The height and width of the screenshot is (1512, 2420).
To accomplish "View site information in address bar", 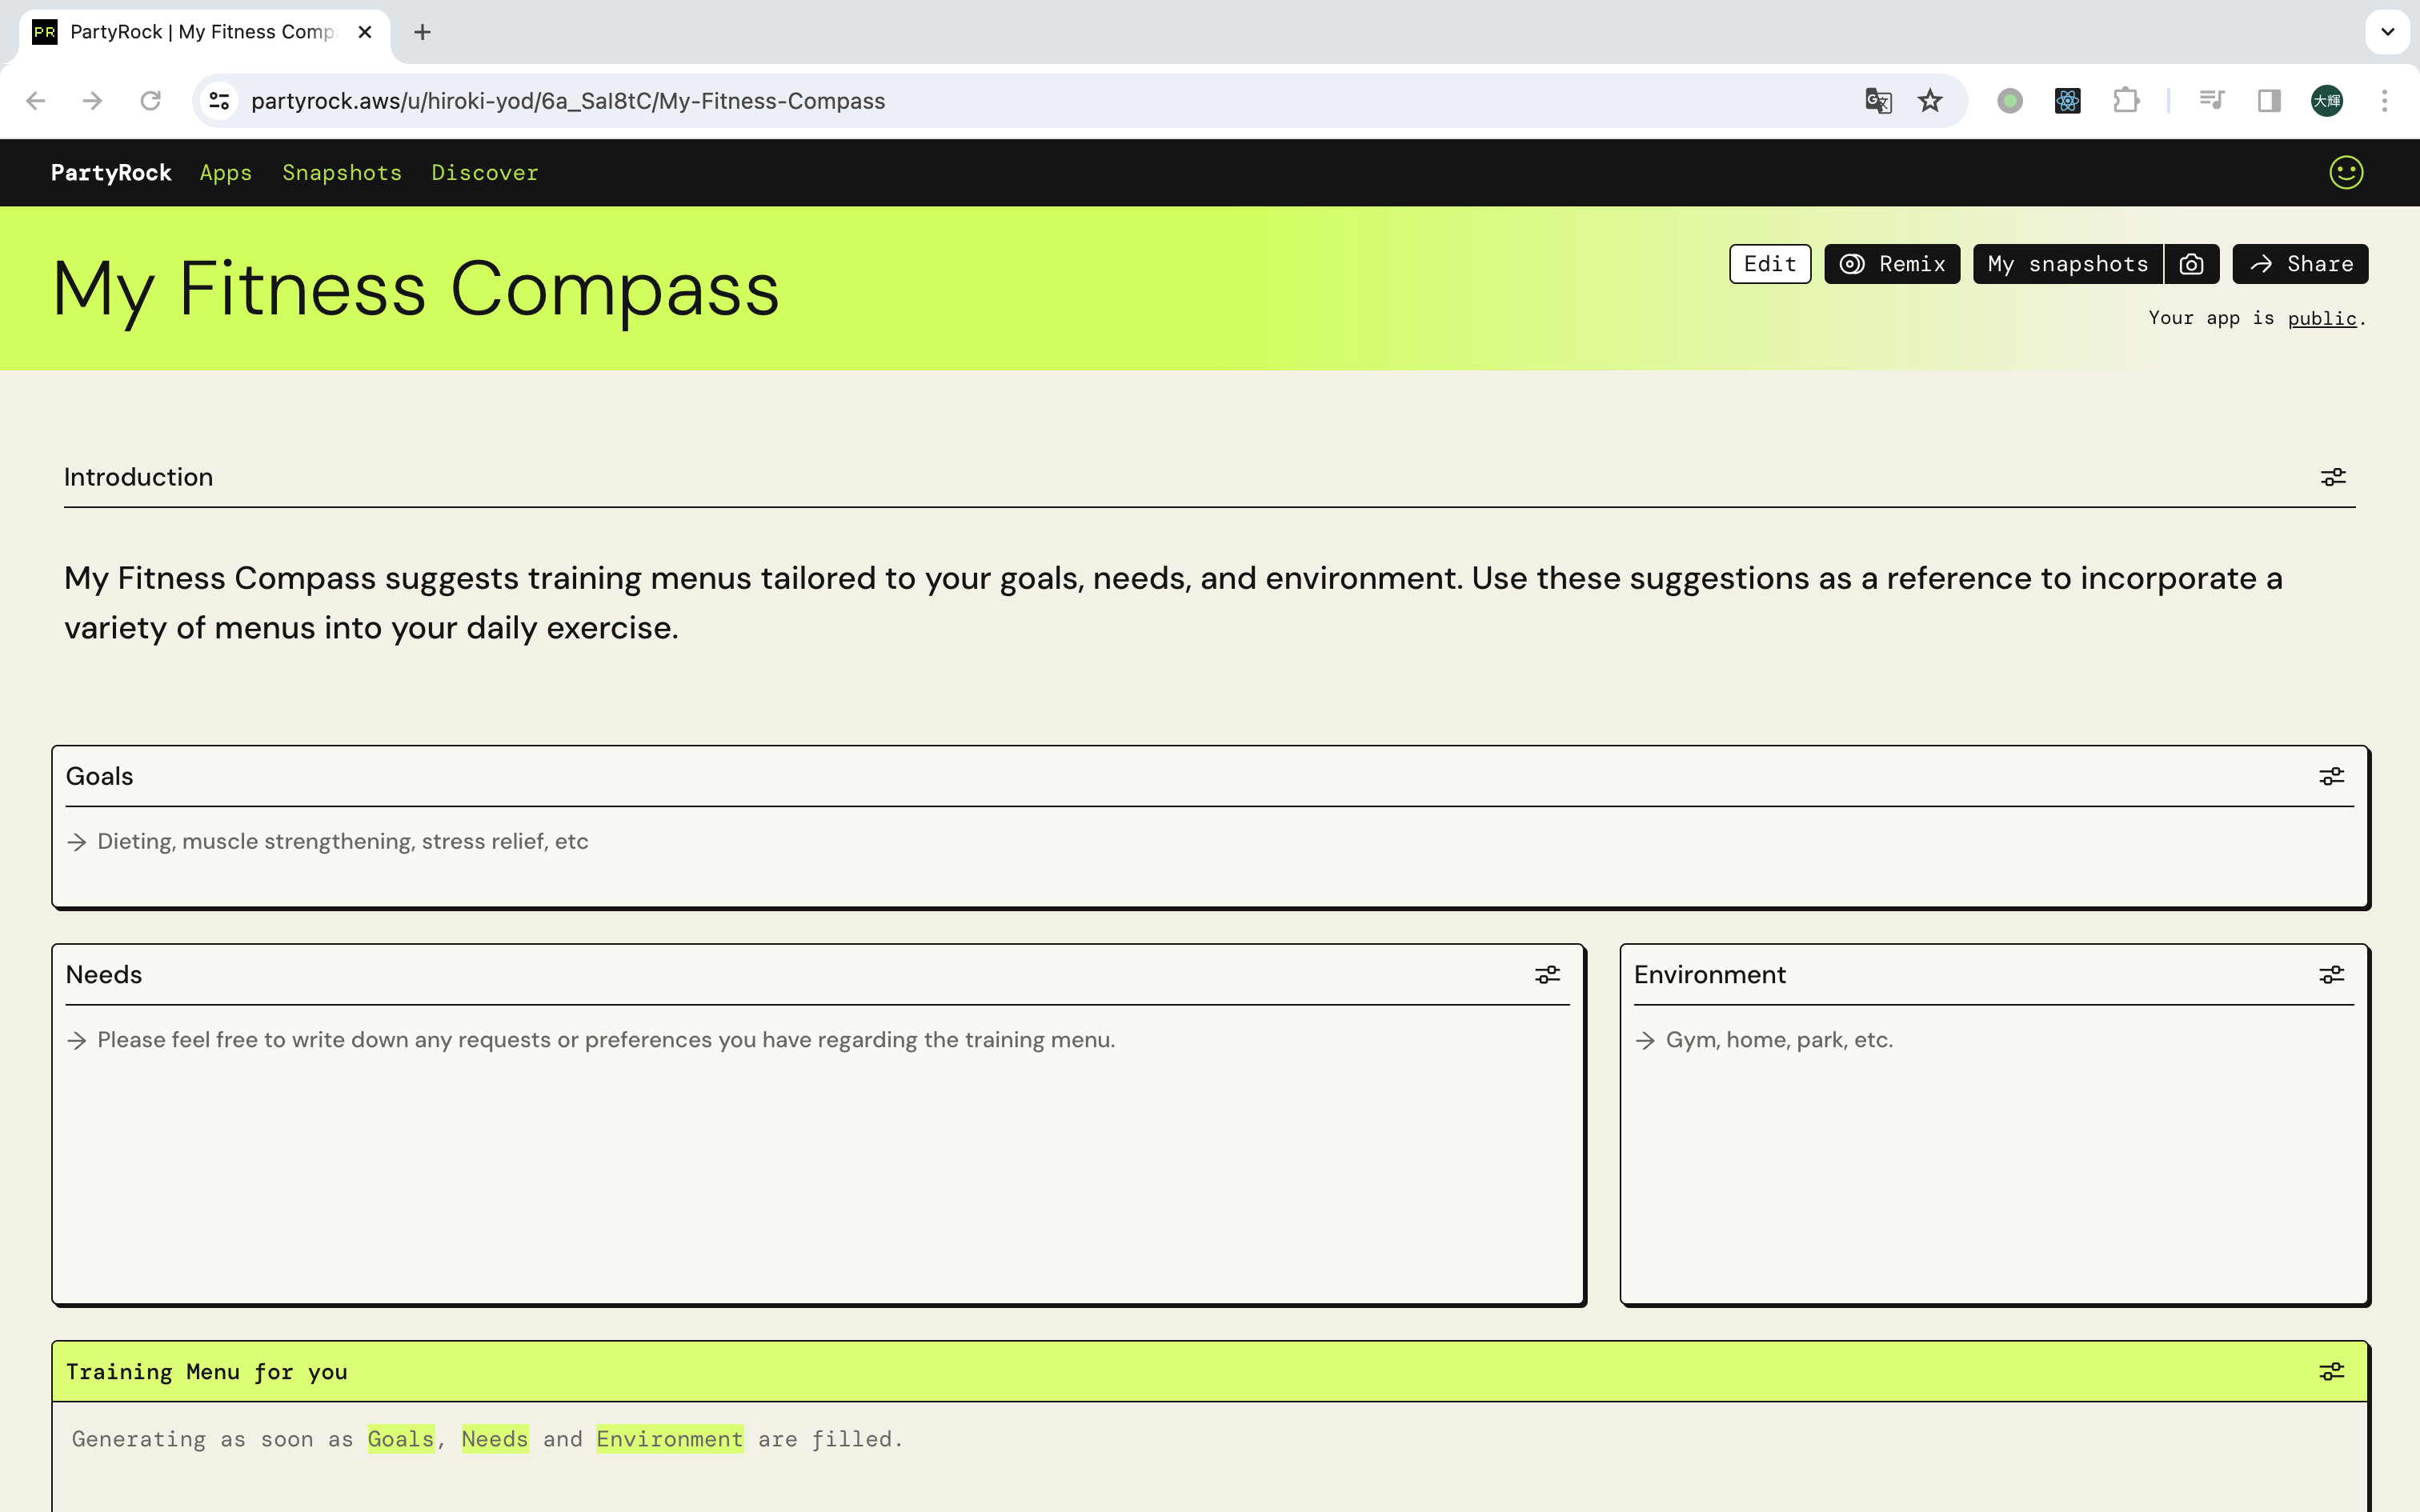I will tap(219, 101).
